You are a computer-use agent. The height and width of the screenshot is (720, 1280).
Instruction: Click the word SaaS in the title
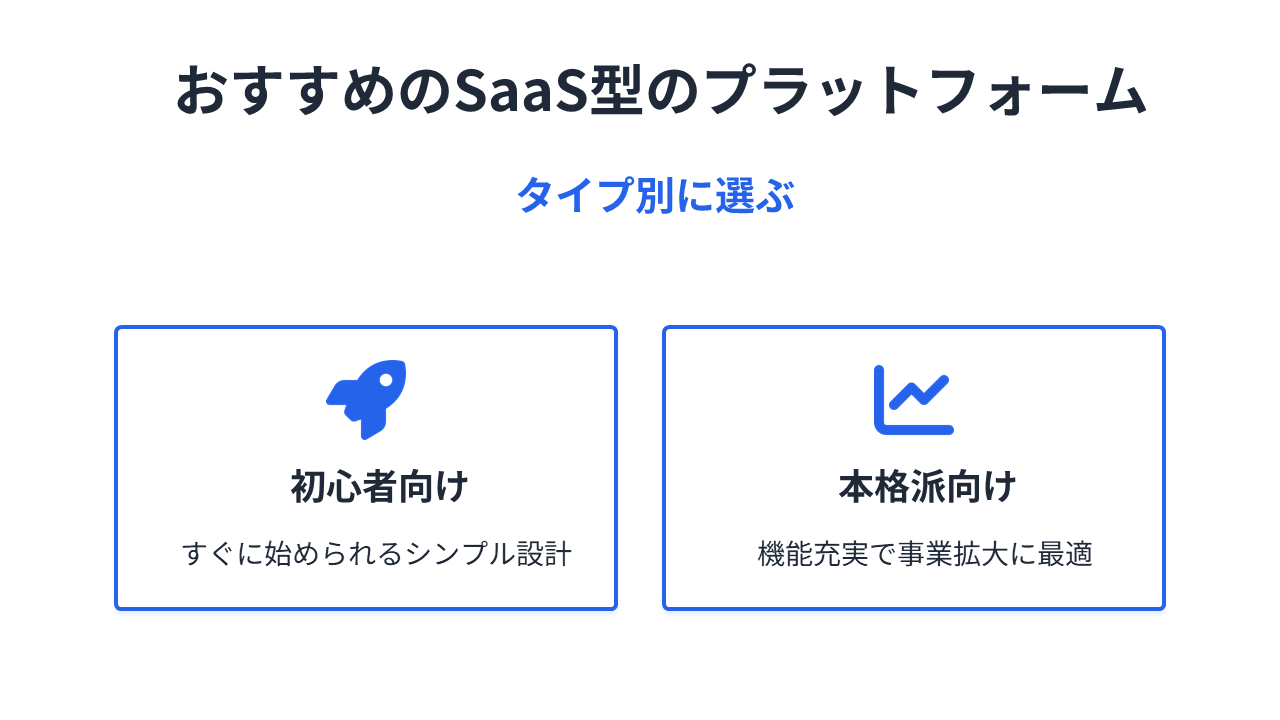coord(520,92)
